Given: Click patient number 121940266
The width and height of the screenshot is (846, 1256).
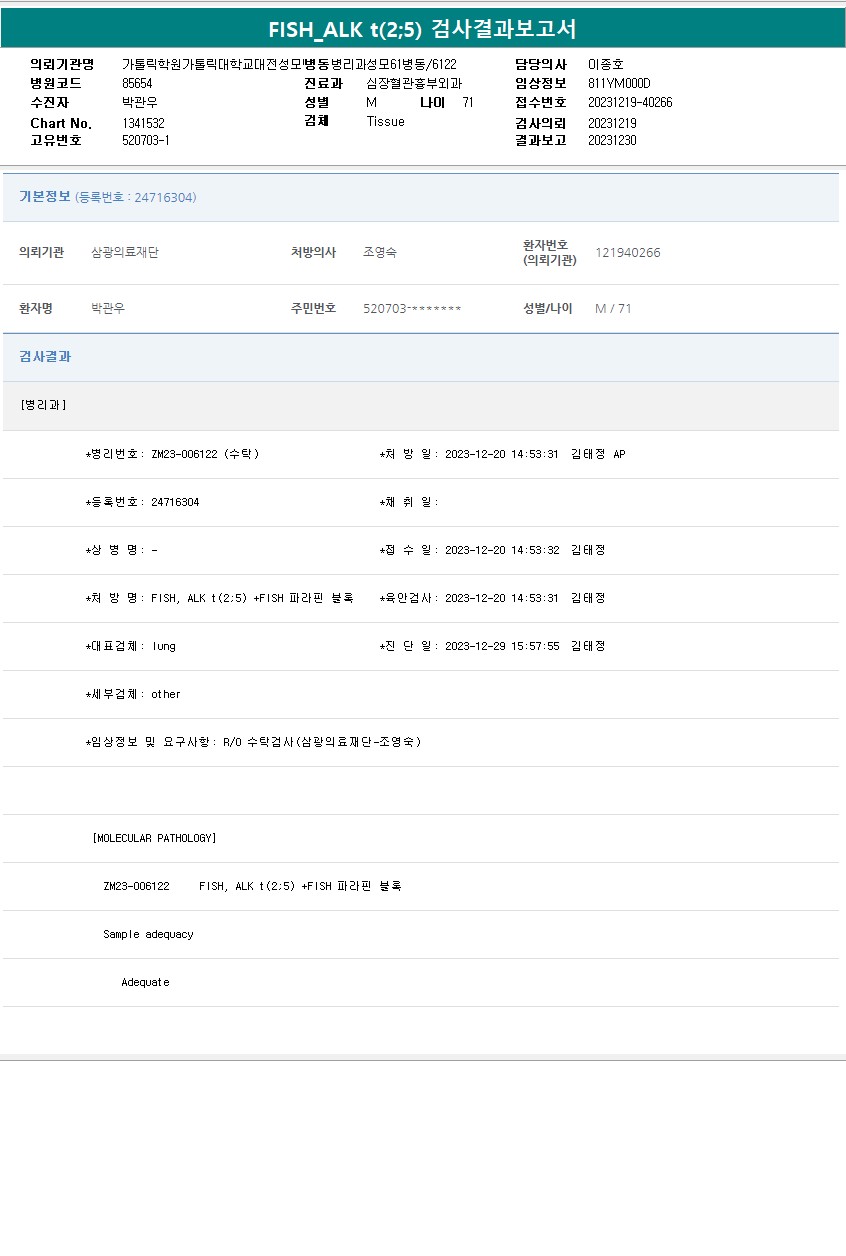Looking at the screenshot, I should click(628, 253).
